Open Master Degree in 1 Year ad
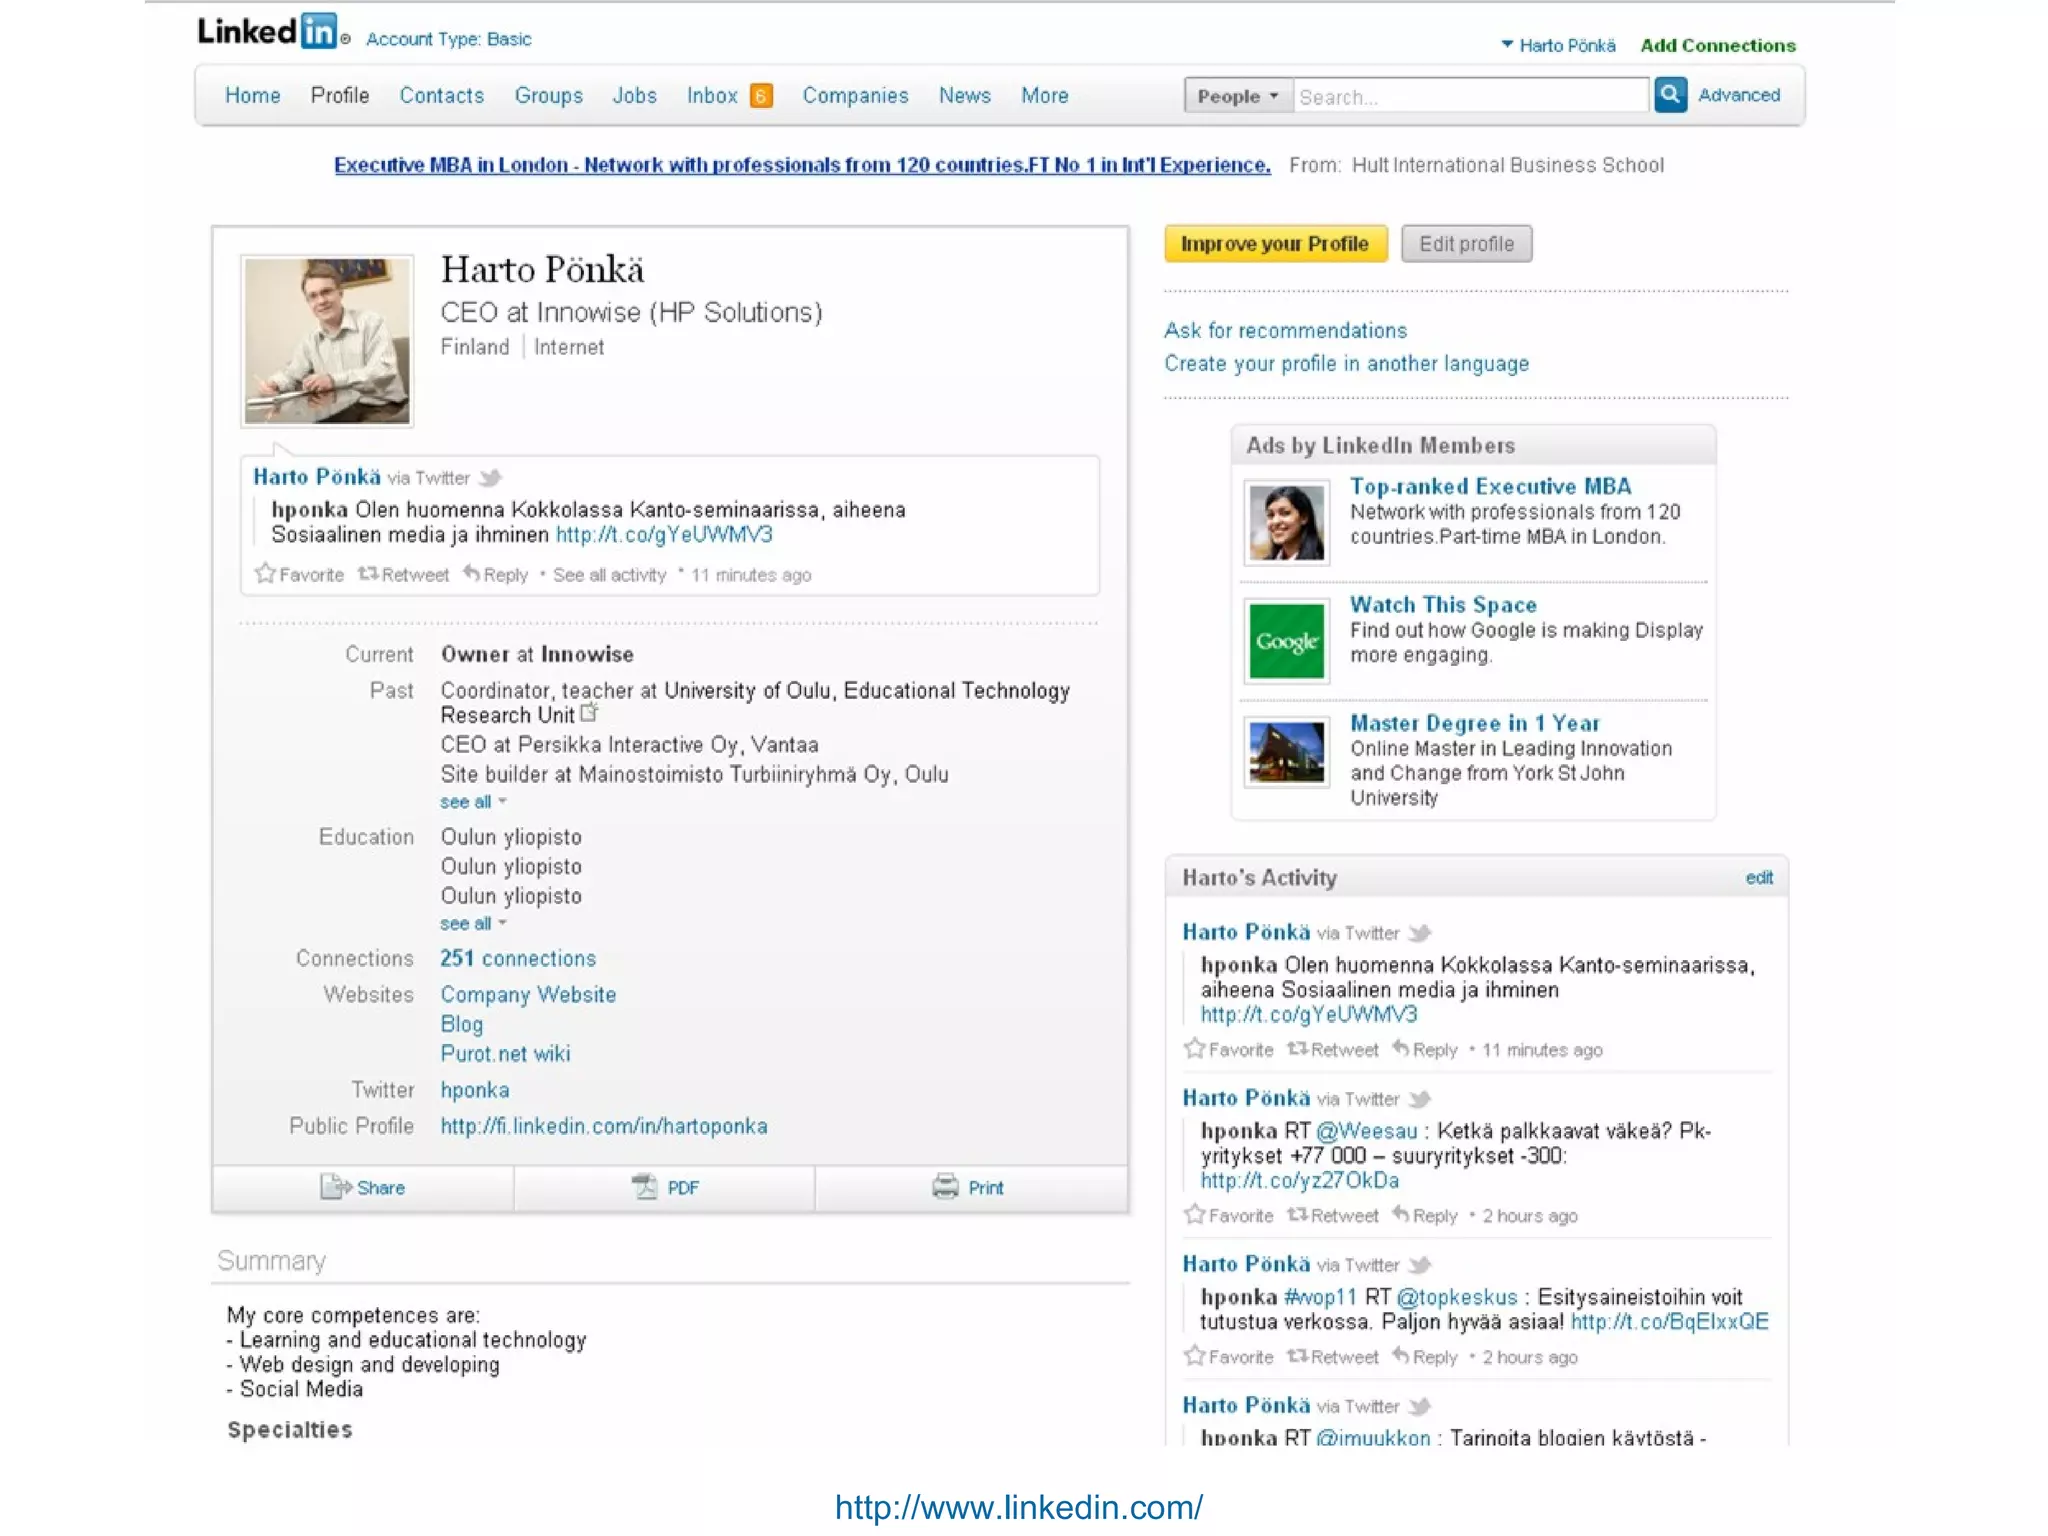 1474,723
